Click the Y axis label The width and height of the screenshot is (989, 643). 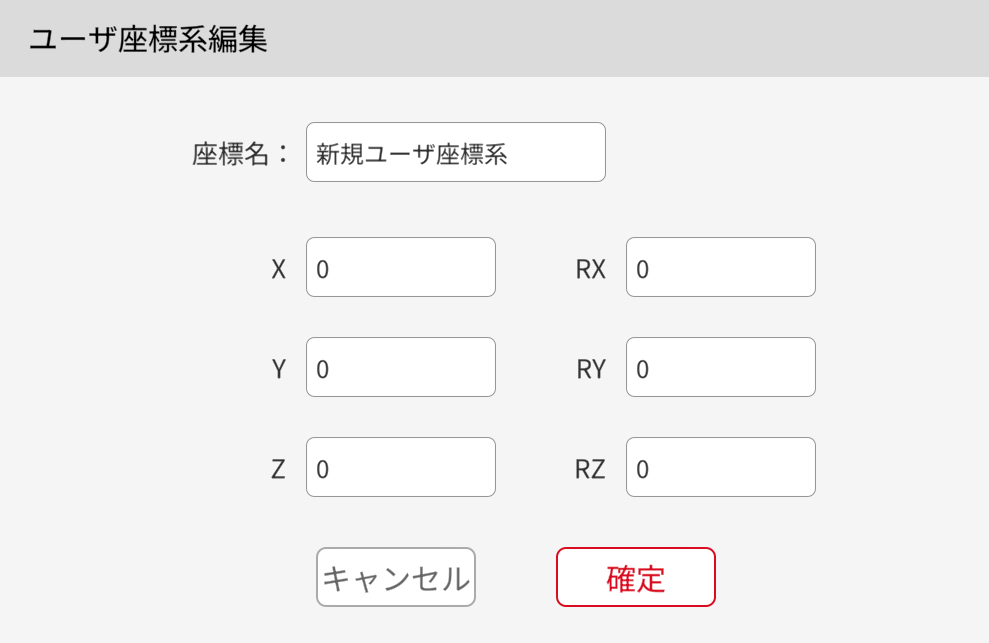click(x=279, y=369)
